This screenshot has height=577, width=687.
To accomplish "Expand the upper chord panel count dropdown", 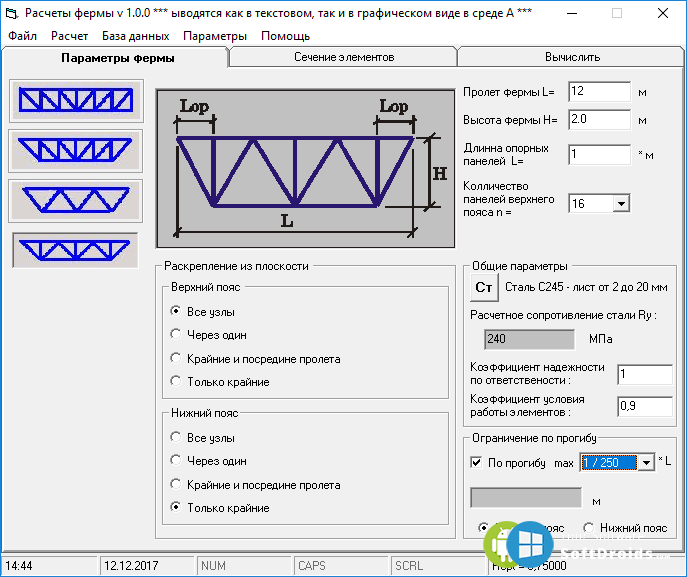I will pyautogui.click(x=620, y=204).
